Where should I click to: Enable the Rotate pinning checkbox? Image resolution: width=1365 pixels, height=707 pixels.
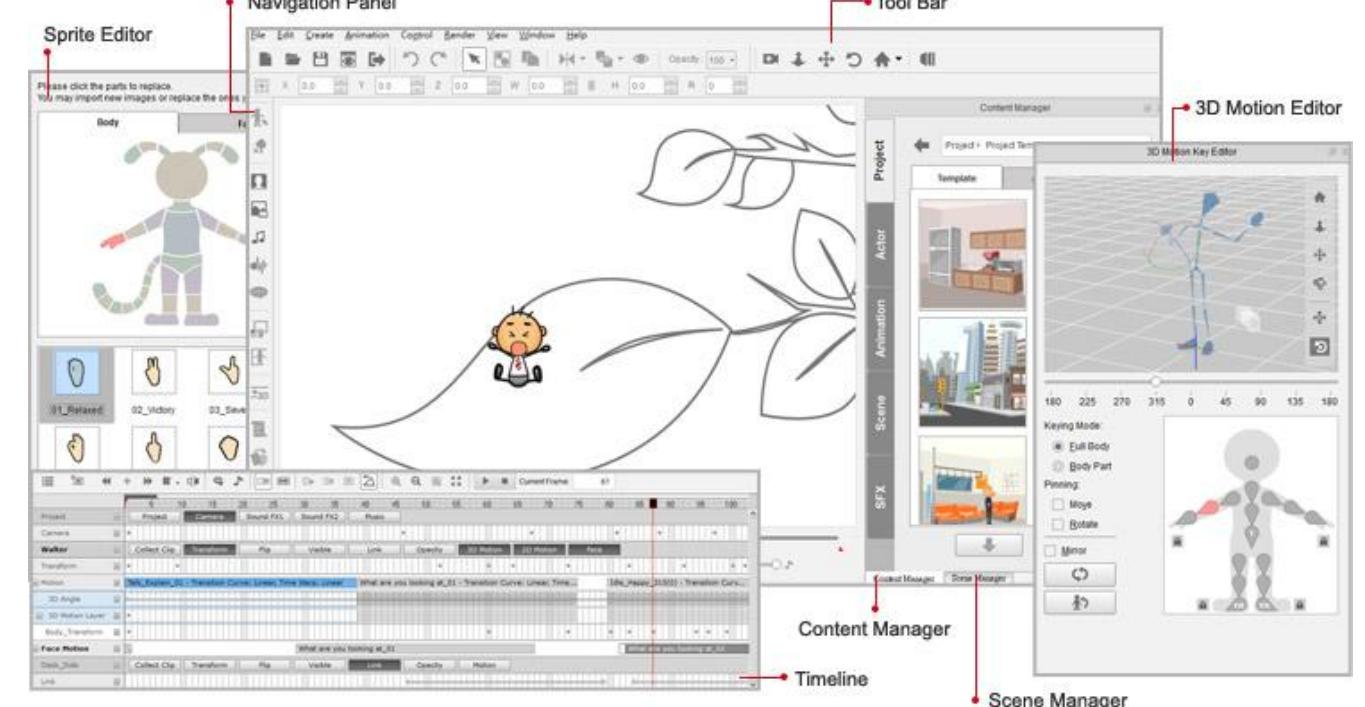pos(1057,525)
